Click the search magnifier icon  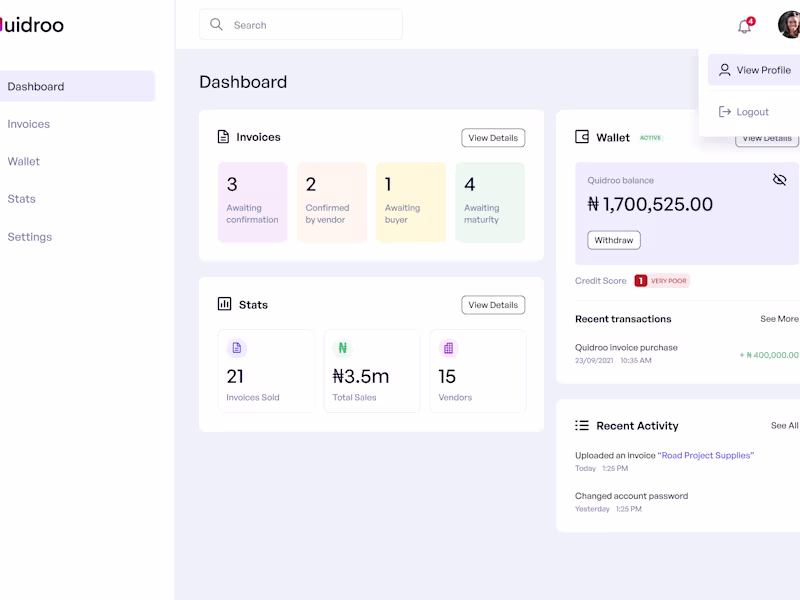[x=217, y=25]
